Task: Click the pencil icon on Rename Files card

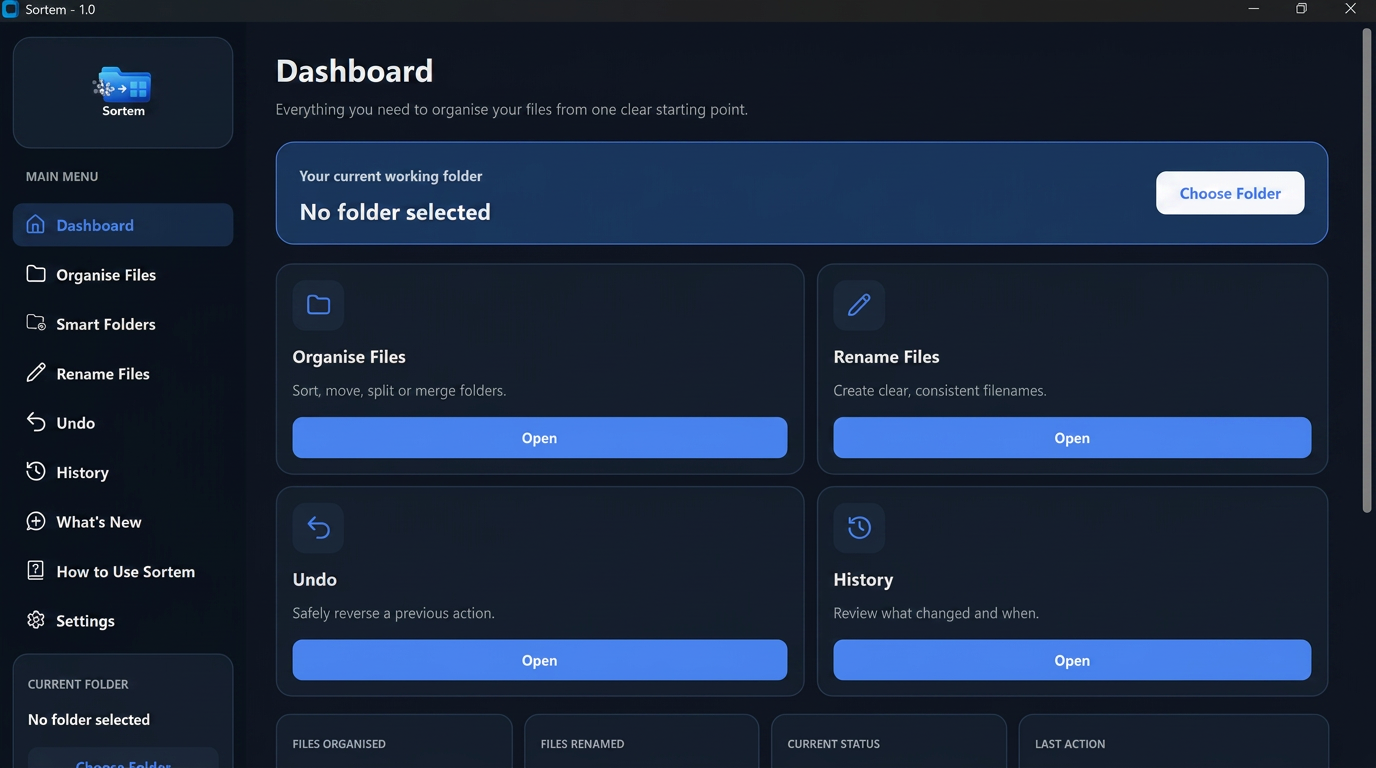Action: (x=859, y=305)
